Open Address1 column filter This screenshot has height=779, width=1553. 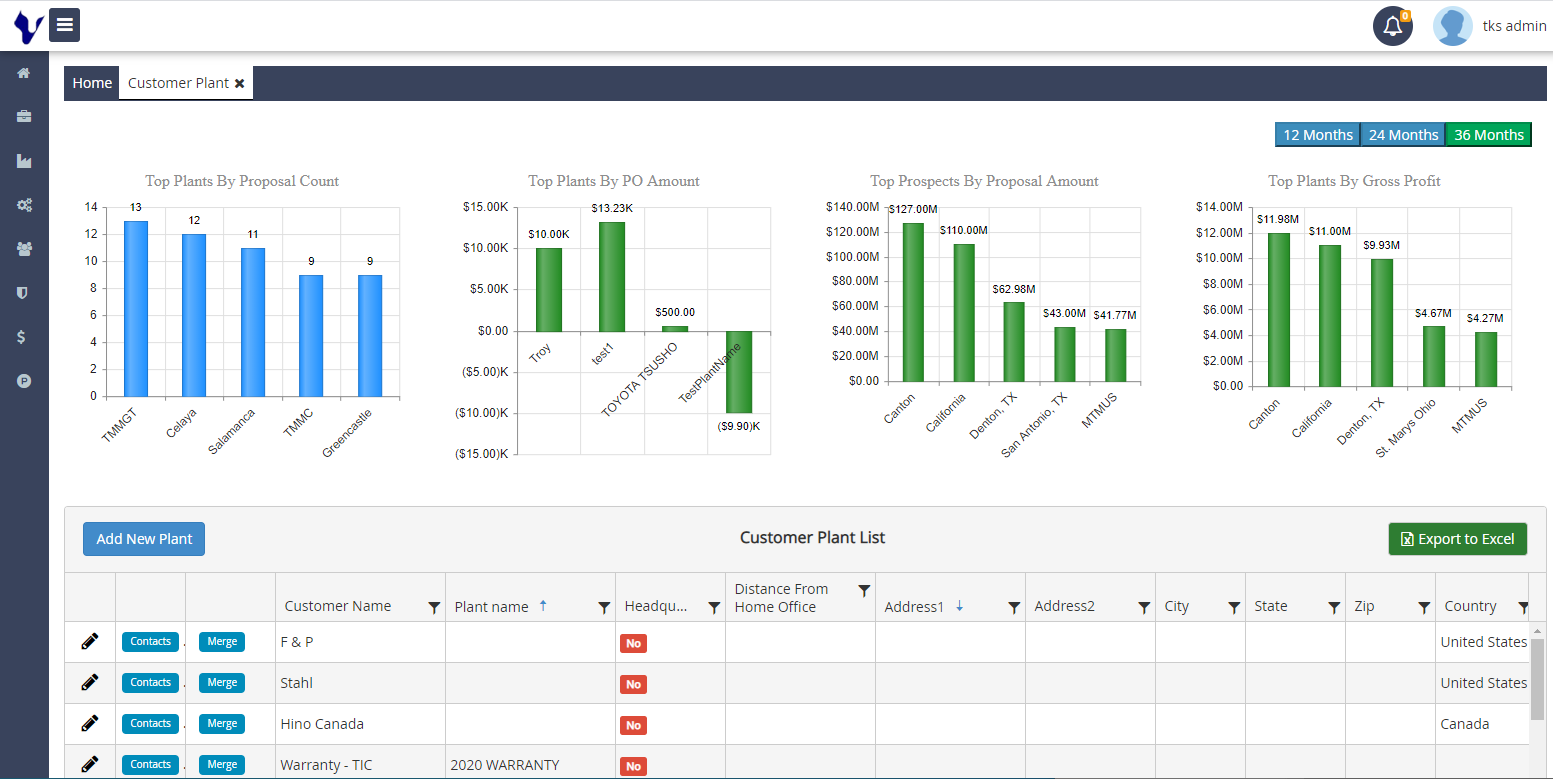click(1014, 607)
